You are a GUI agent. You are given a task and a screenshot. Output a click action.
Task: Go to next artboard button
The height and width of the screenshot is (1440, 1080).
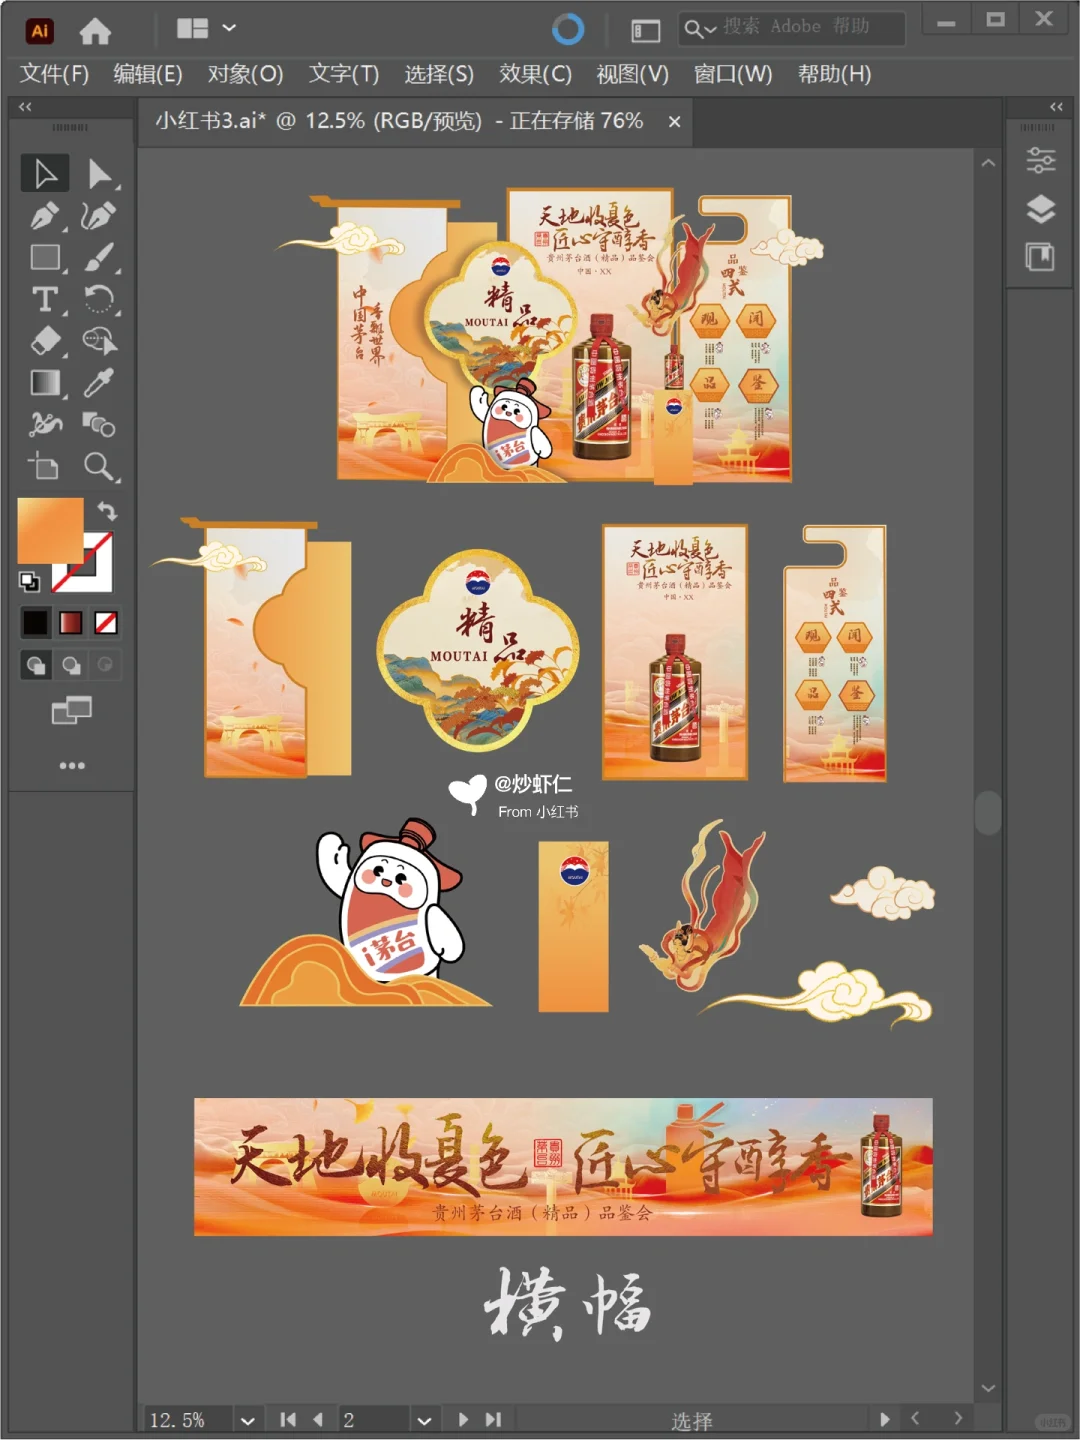click(x=462, y=1419)
